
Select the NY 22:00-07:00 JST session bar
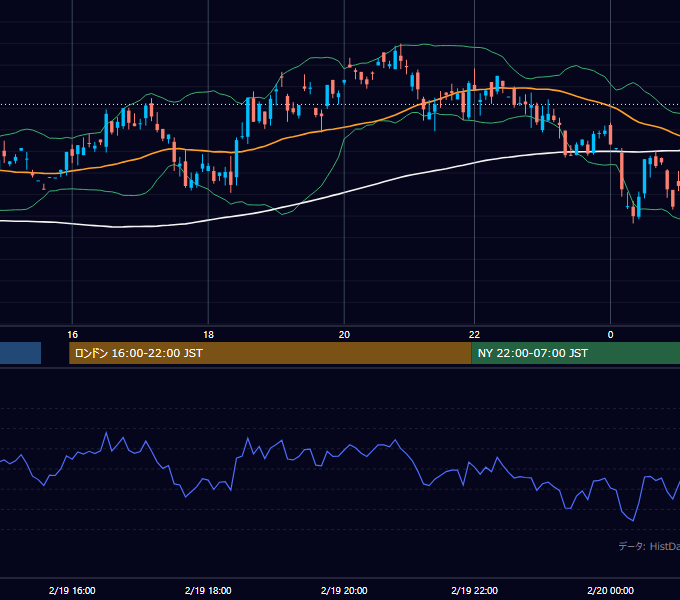[575, 353]
